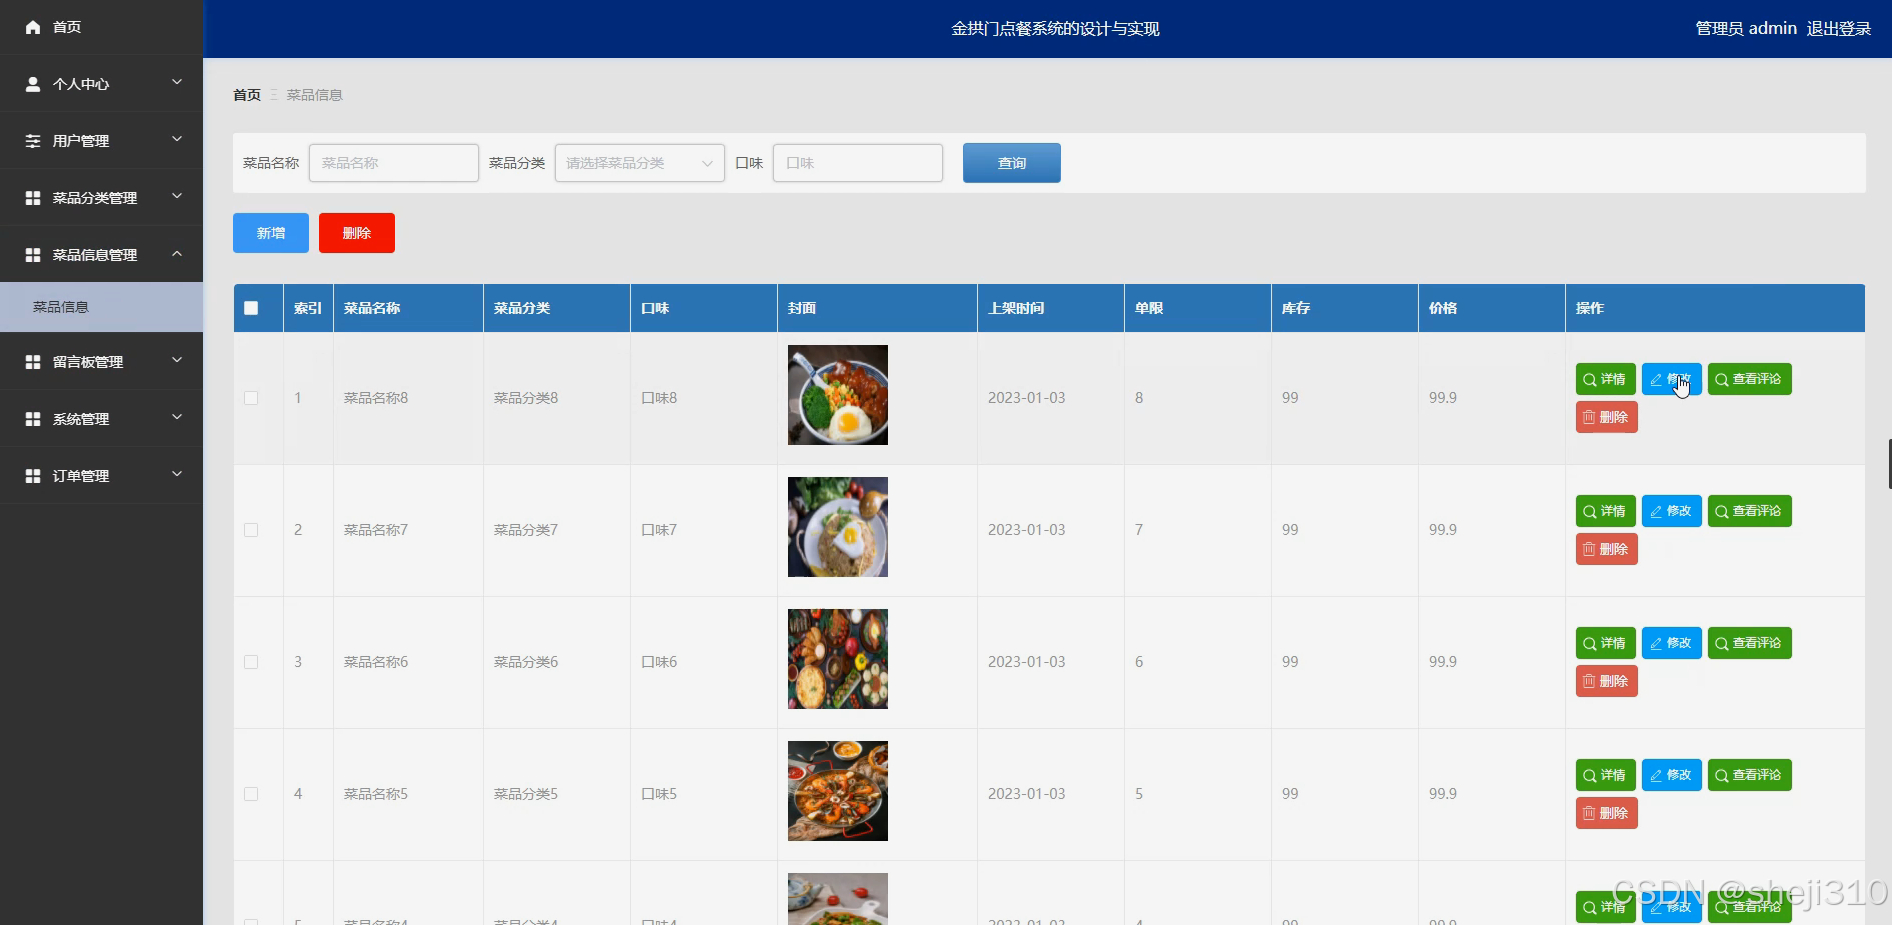The height and width of the screenshot is (925, 1892).
Task: Click 查看评论 for 菜品名称5
Action: coord(1749,775)
